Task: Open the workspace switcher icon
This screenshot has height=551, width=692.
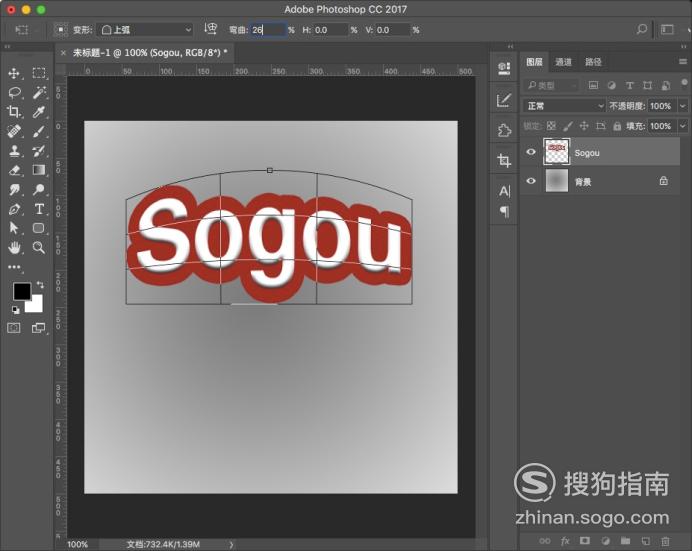Action: pyautogui.click(x=667, y=30)
